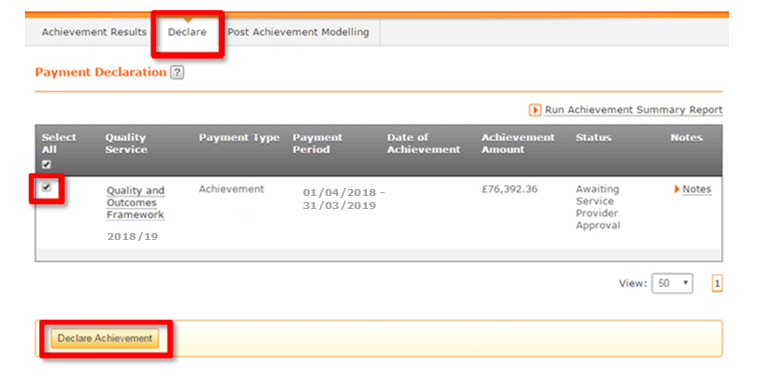Viewport: 766px width, 385px height.
Task: Click the Declare Achievement button
Action: pyautogui.click(x=105, y=338)
